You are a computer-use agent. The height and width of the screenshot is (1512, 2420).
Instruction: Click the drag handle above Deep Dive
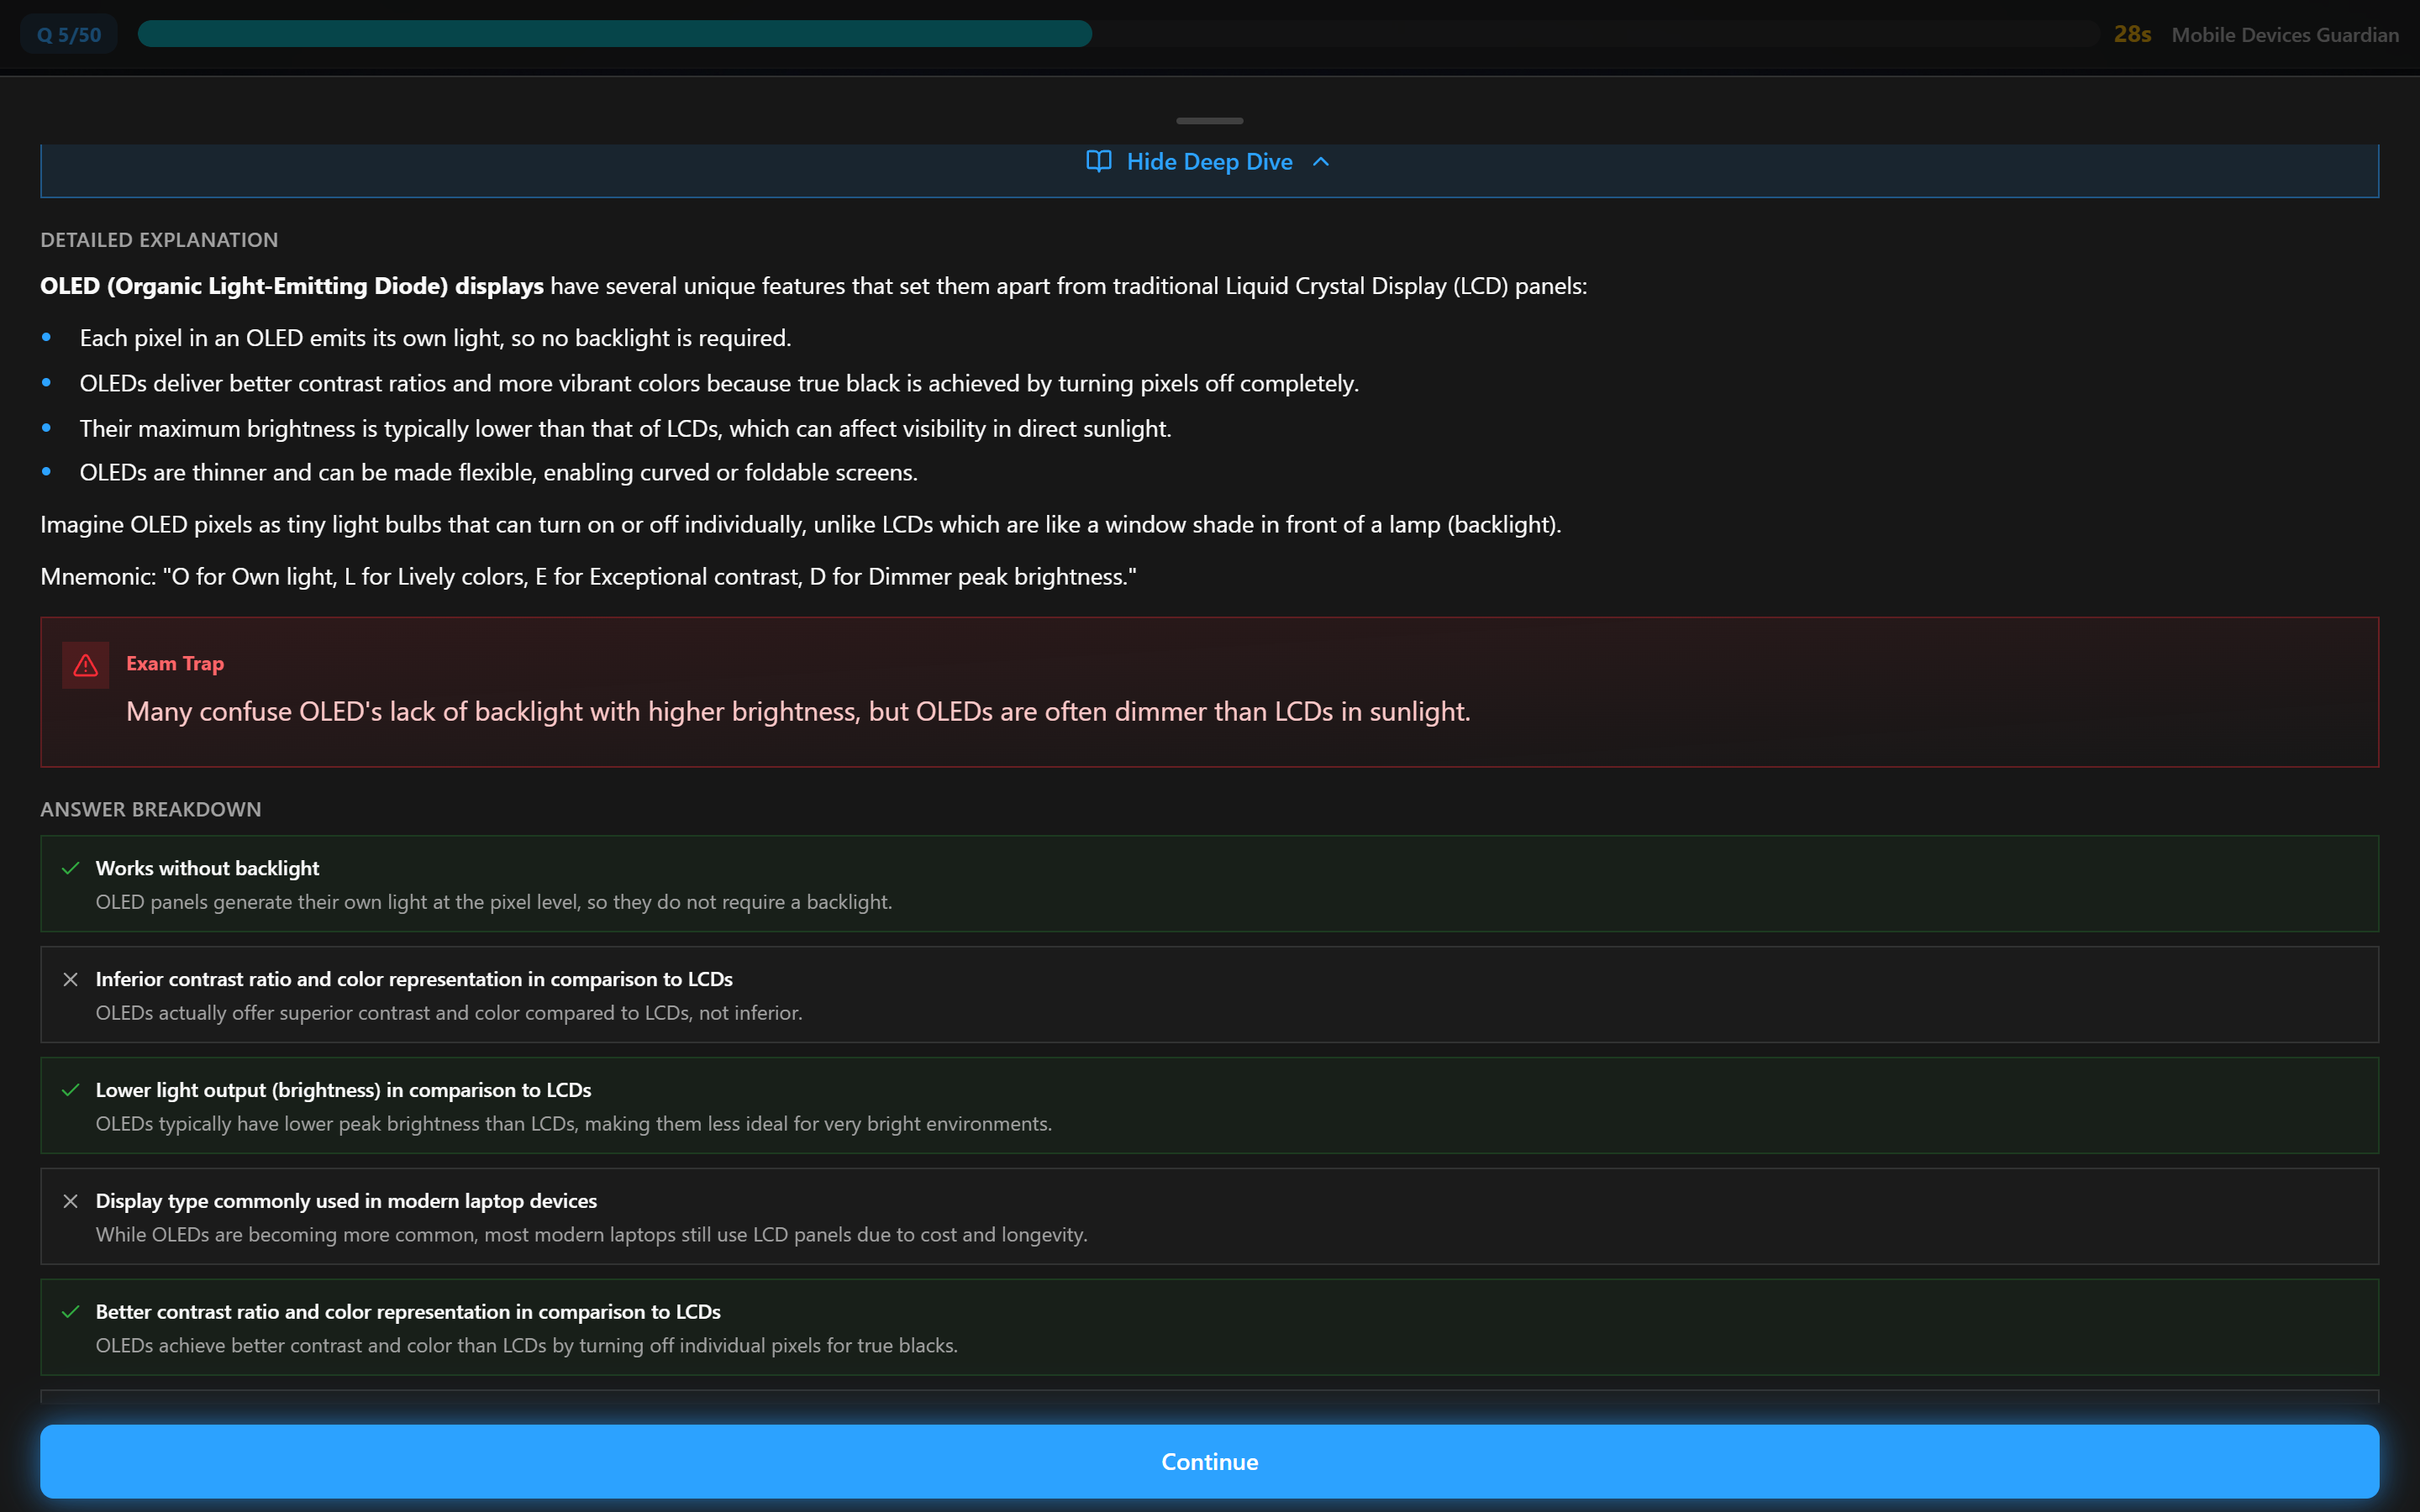click(x=1209, y=121)
